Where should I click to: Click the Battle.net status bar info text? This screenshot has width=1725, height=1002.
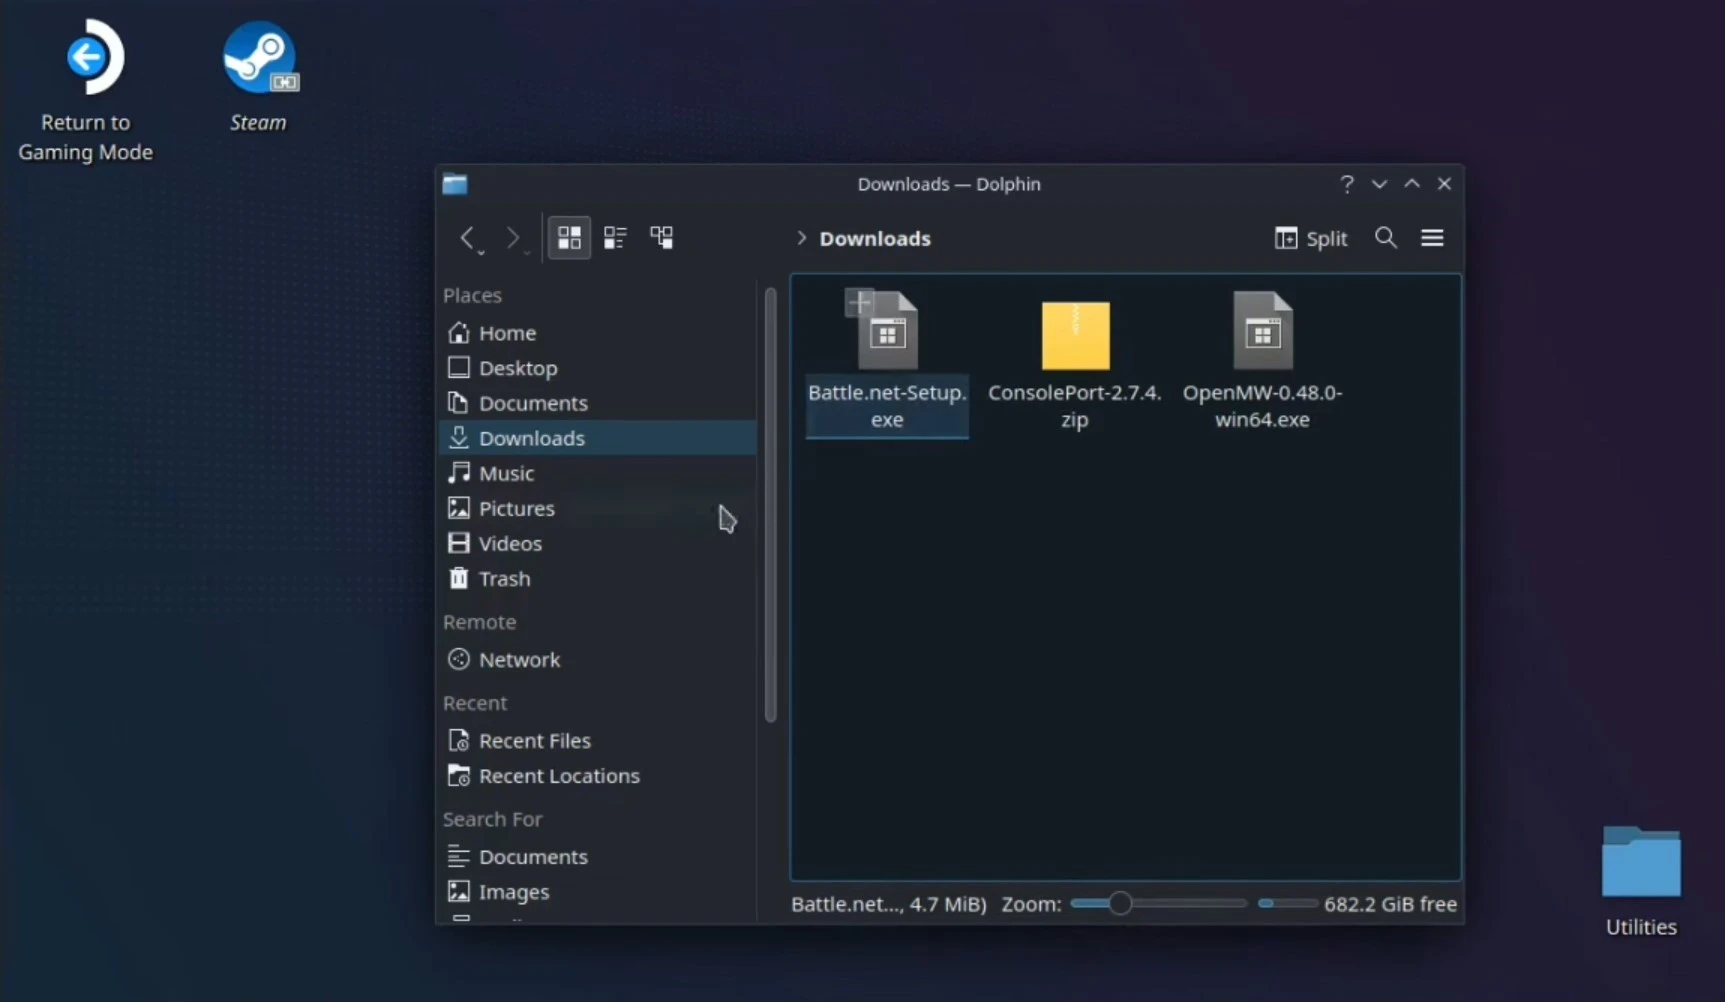click(x=888, y=904)
